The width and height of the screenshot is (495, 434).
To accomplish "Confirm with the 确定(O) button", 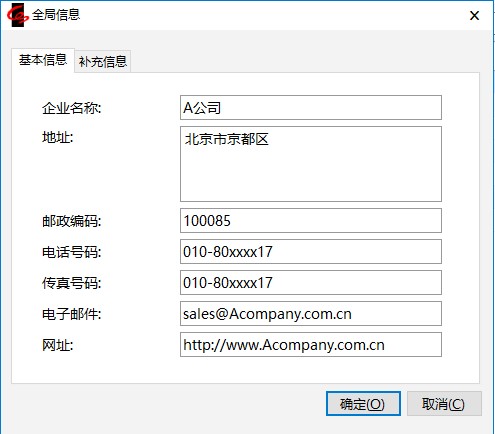I will click(x=363, y=404).
